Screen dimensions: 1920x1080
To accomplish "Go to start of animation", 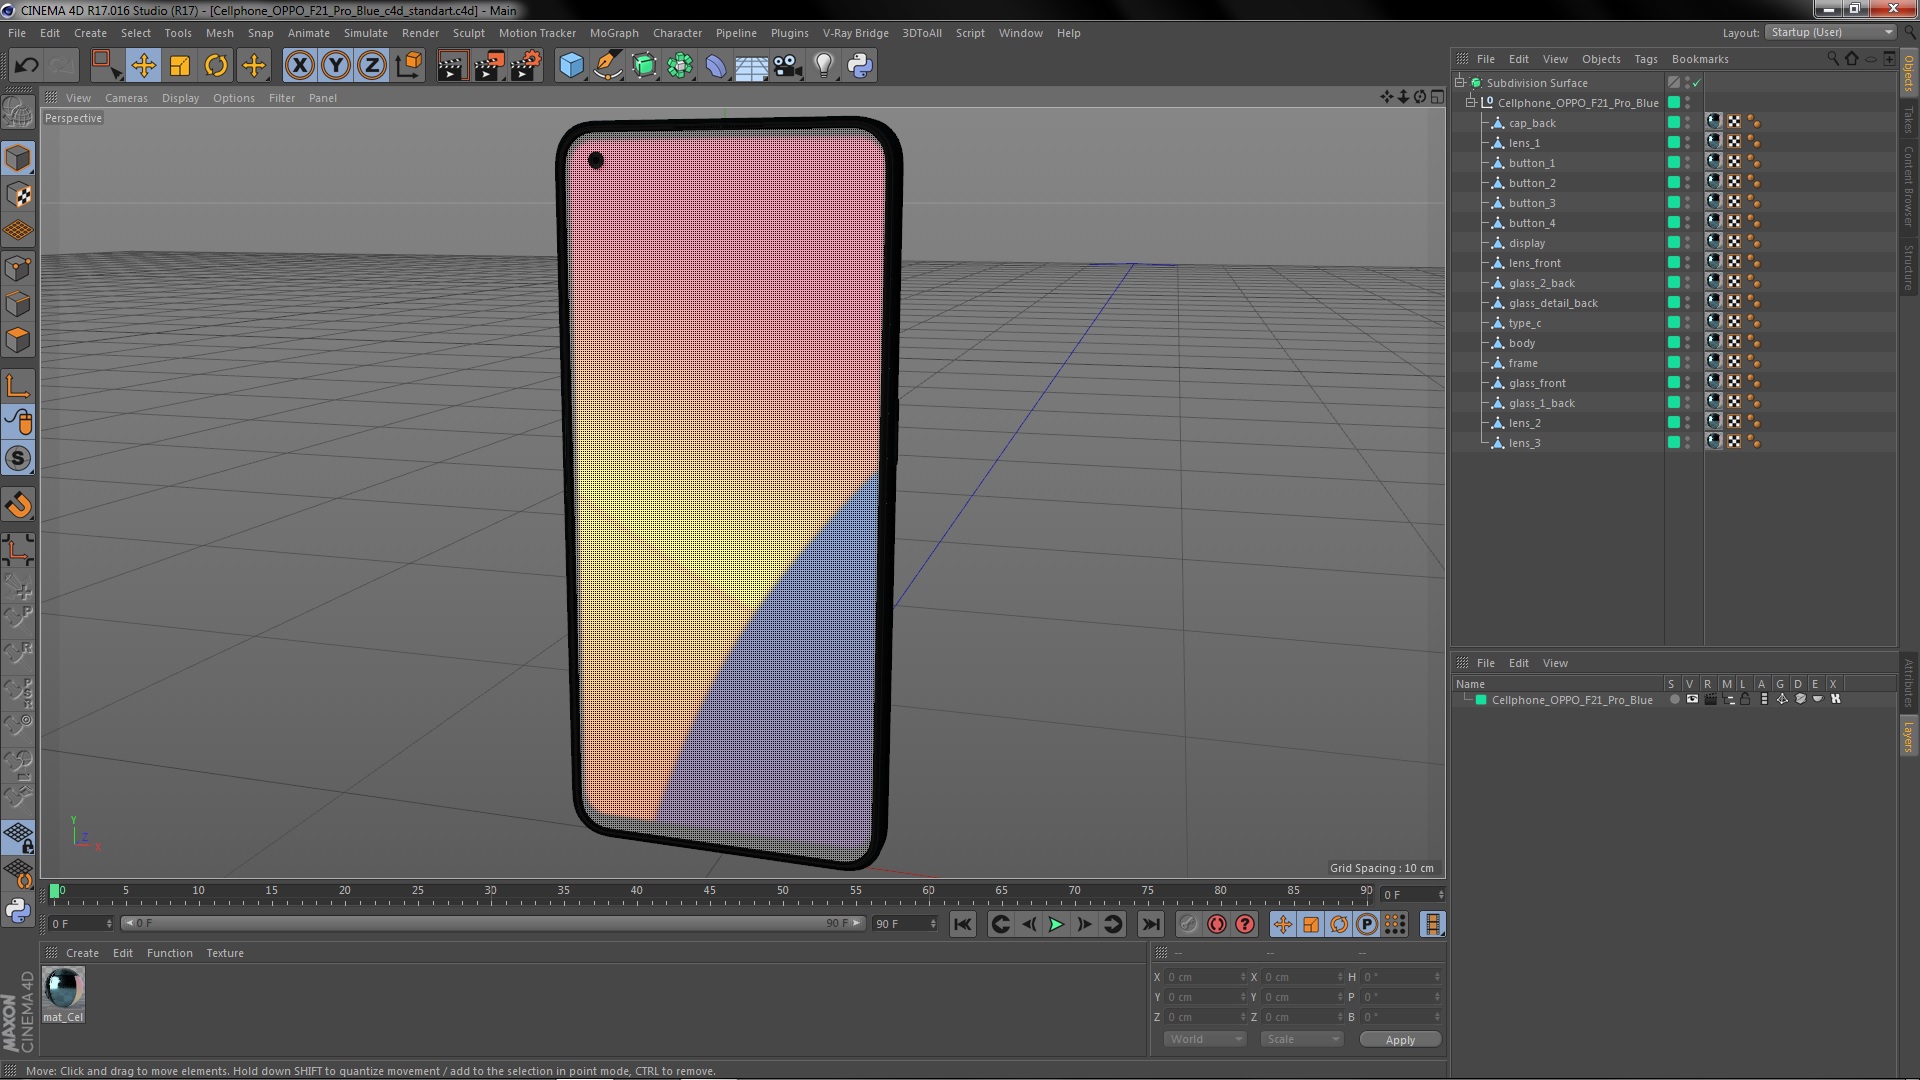I will click(x=962, y=925).
